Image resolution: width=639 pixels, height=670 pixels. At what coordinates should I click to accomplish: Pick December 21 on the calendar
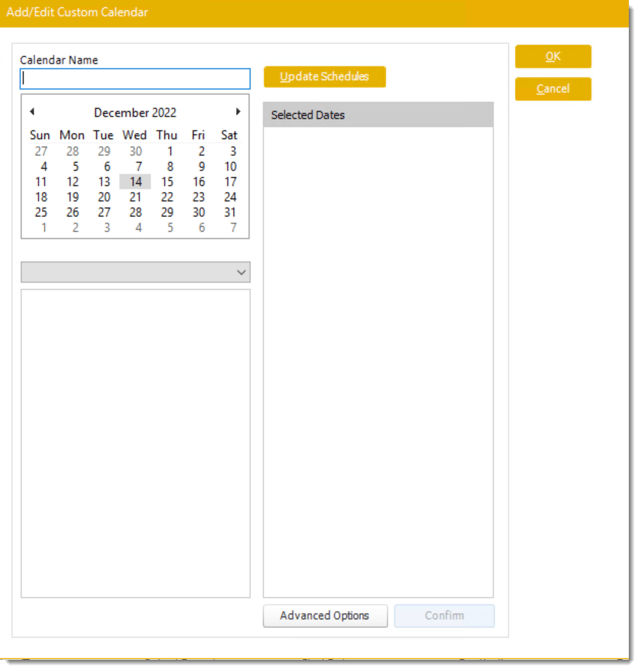(x=135, y=197)
